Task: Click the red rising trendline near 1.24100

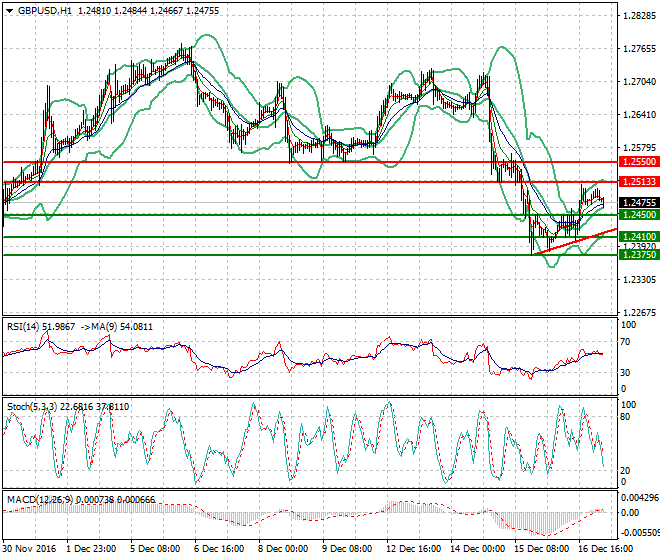Action: (x=575, y=241)
